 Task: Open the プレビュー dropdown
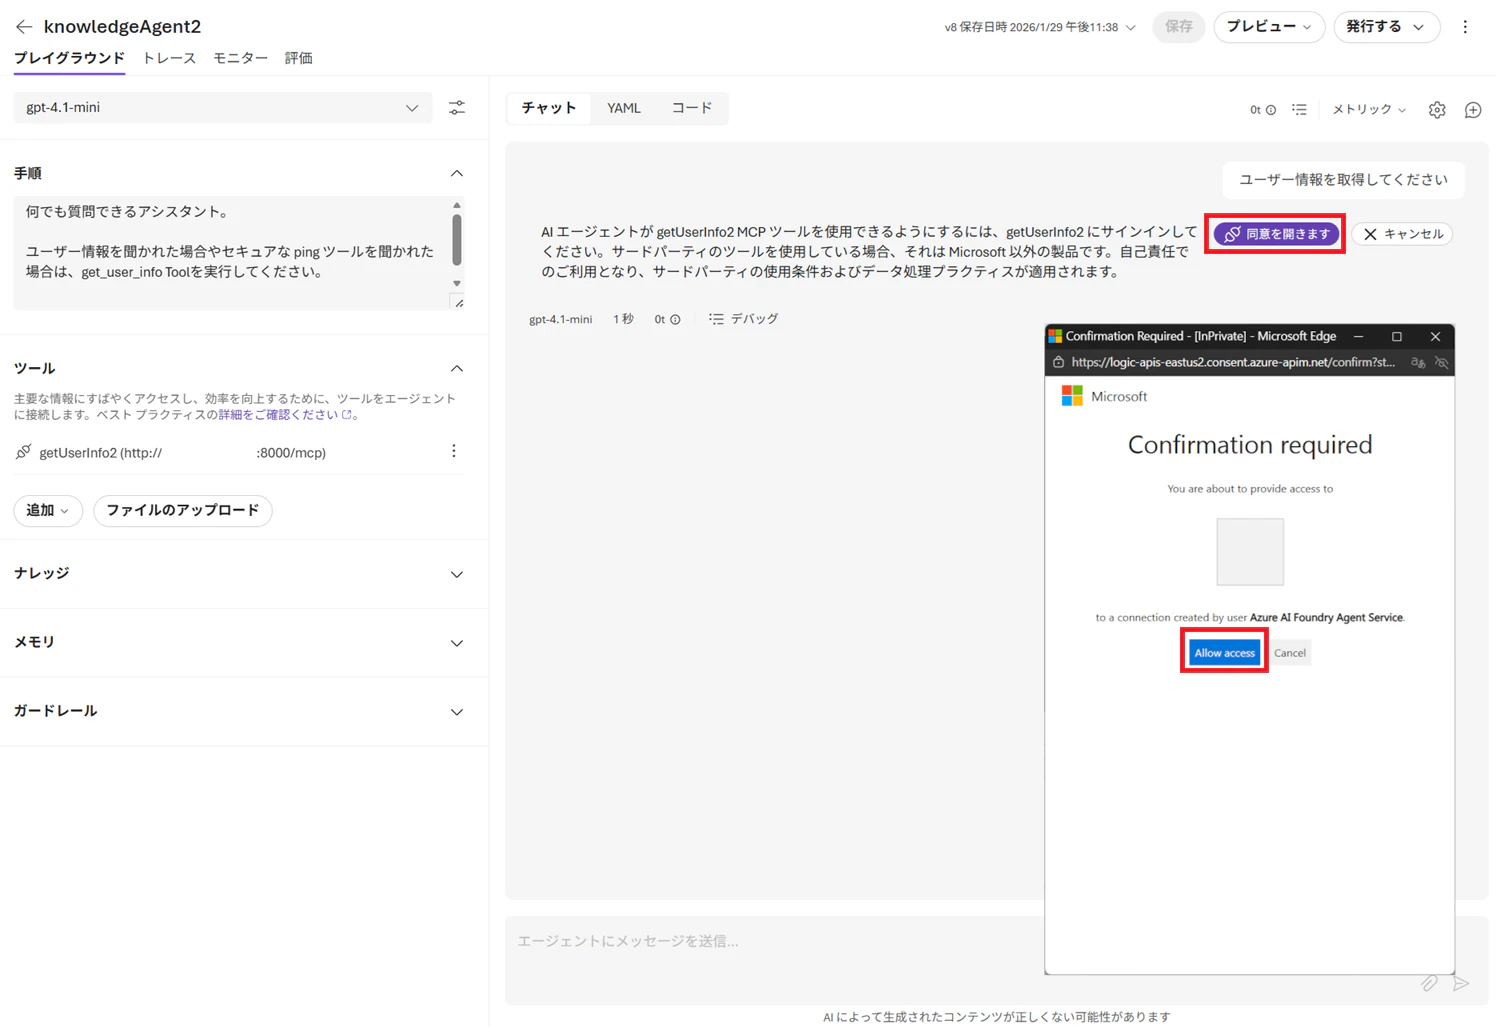[x=1269, y=27]
